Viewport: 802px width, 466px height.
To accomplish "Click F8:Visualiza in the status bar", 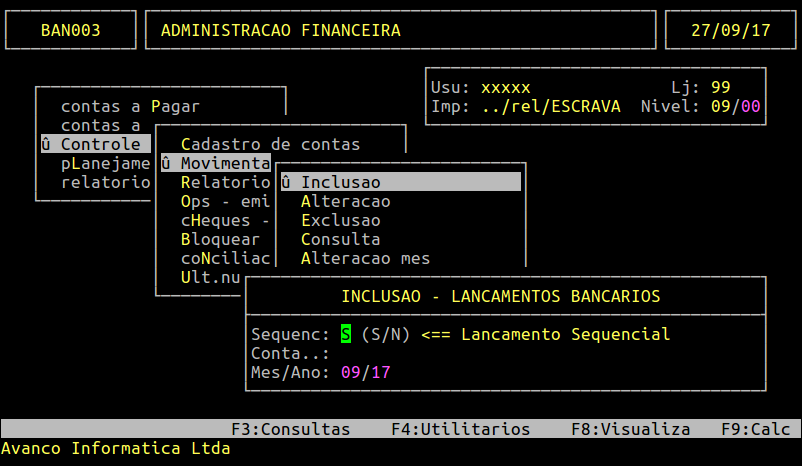I will [630, 429].
